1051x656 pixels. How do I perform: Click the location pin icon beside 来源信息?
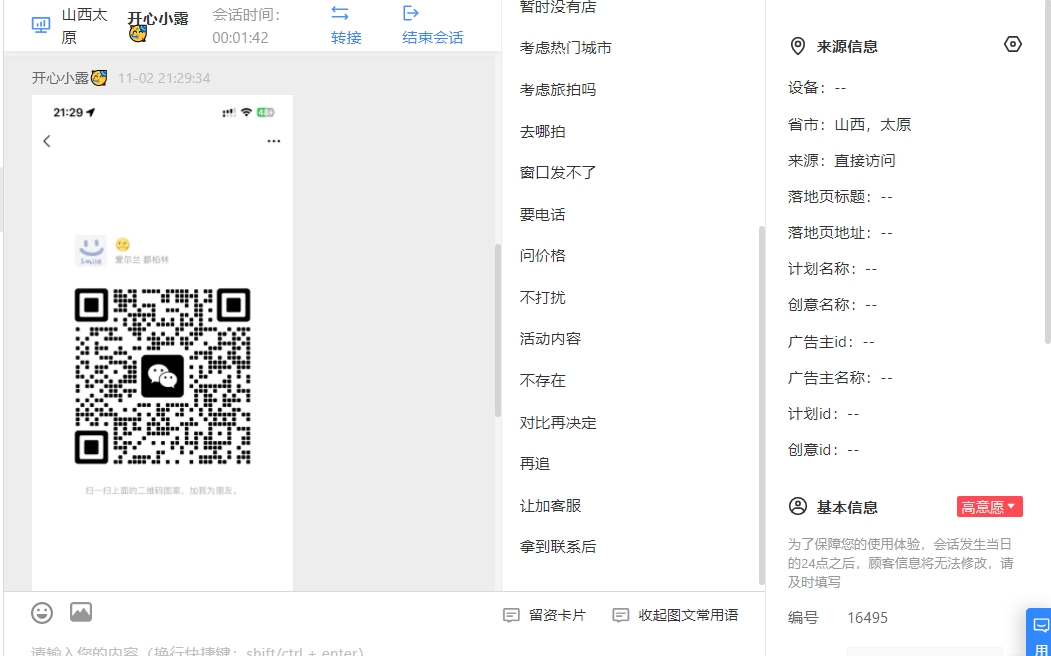pos(798,46)
